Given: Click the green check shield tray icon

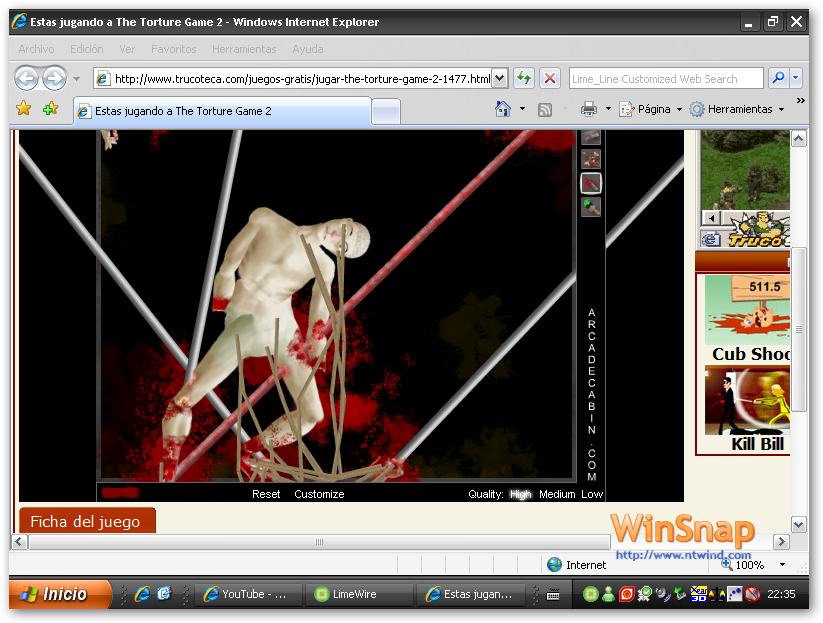Looking at the screenshot, I should pos(645,594).
